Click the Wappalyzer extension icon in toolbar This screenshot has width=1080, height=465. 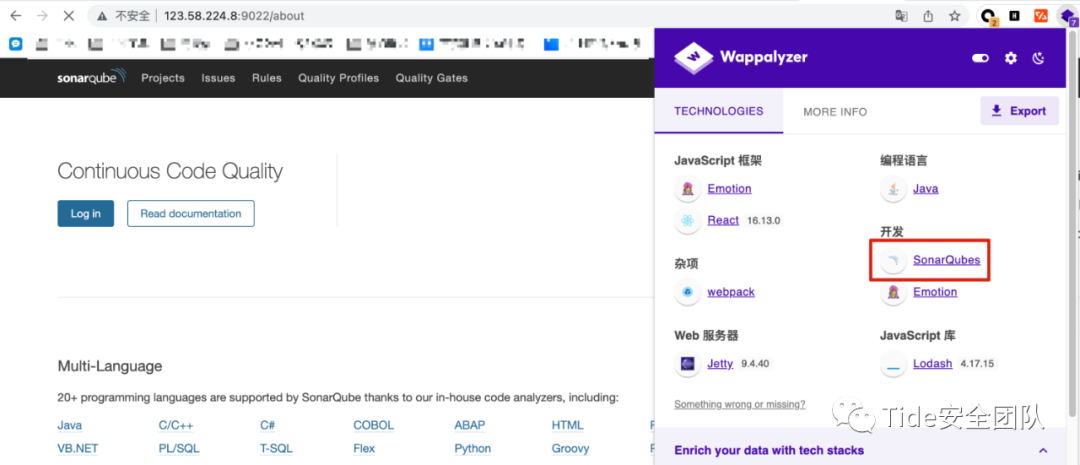(x=1067, y=16)
